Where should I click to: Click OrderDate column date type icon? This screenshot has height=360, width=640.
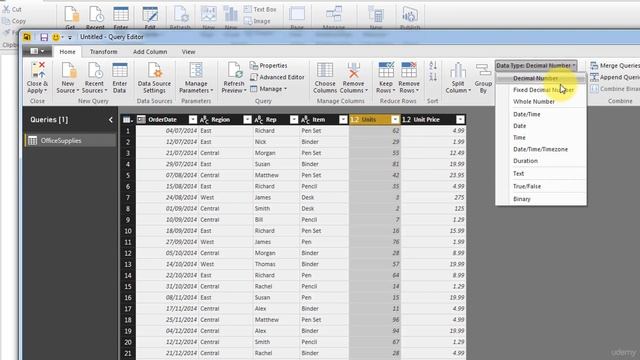click(x=141, y=119)
